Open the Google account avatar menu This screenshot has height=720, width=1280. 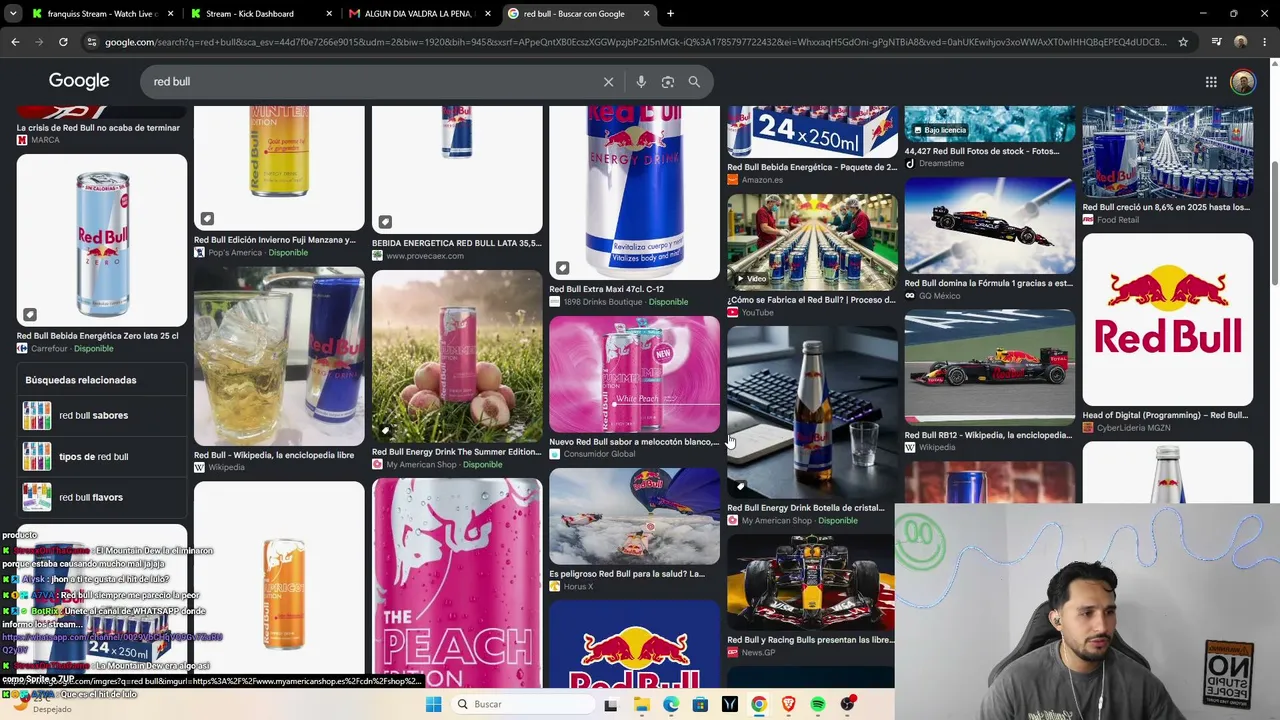[1243, 82]
